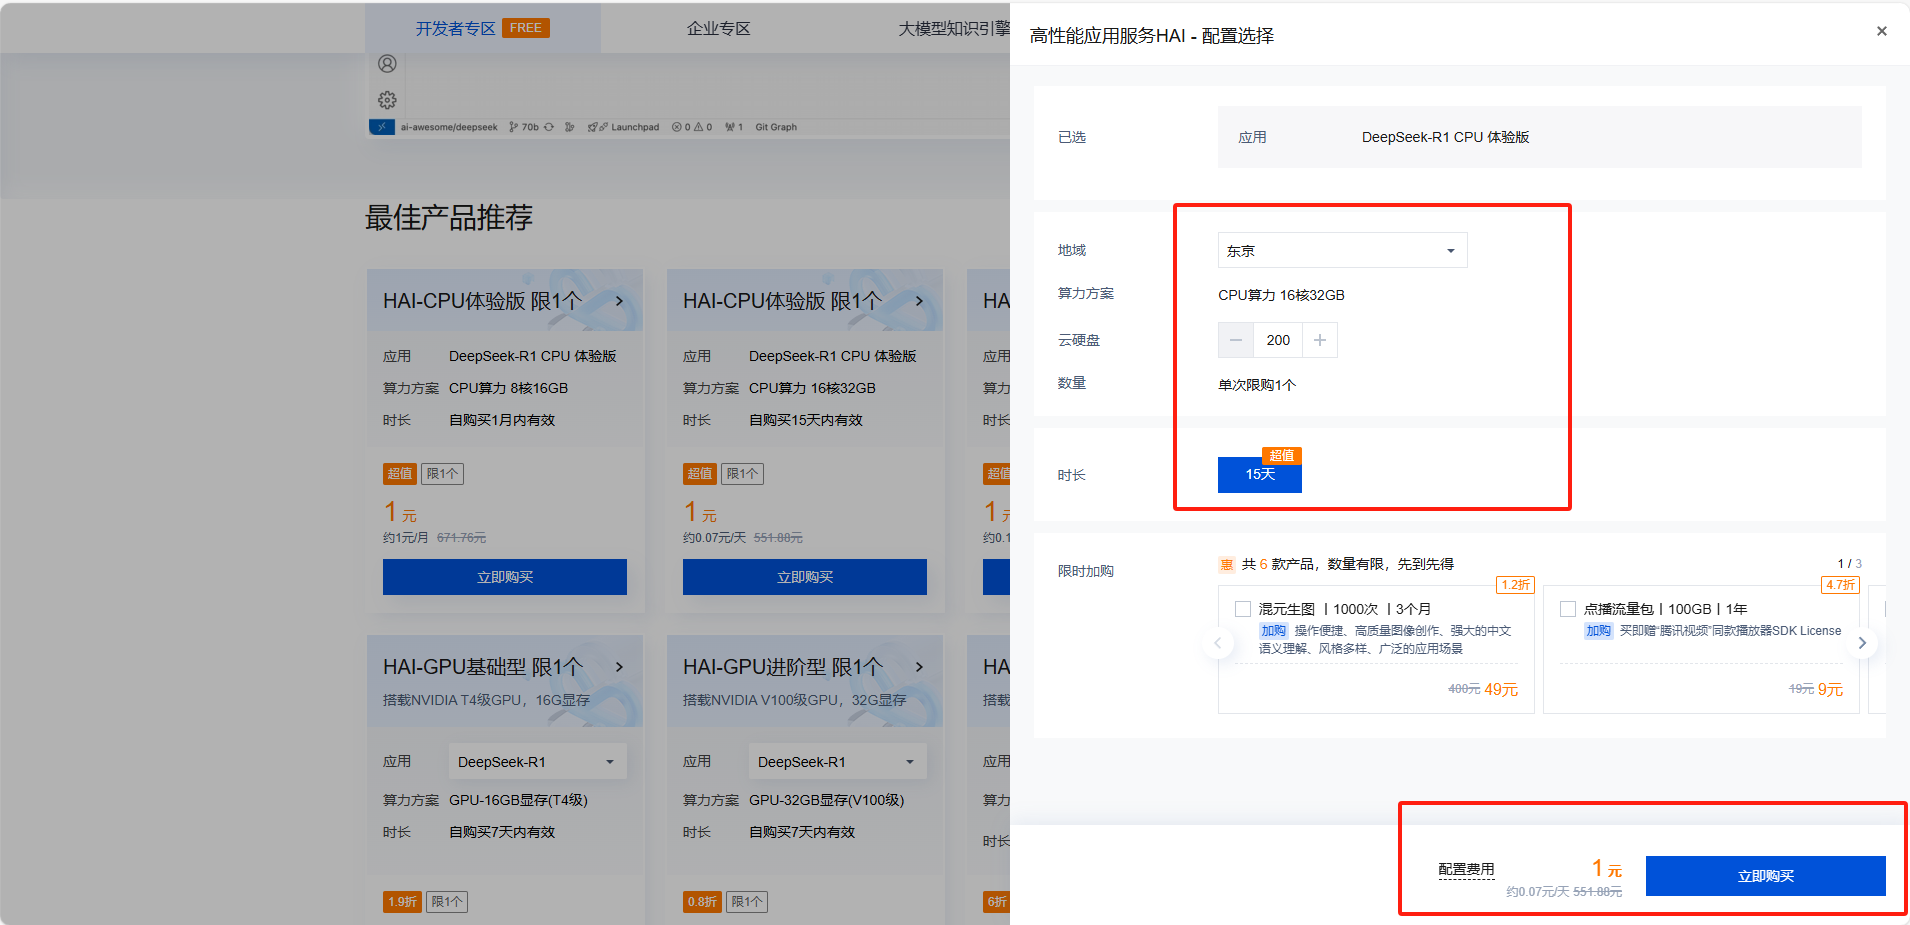Viewport: 1910px width, 925px height.
Task: Click the 4.7折 discount tag
Action: point(1840,585)
